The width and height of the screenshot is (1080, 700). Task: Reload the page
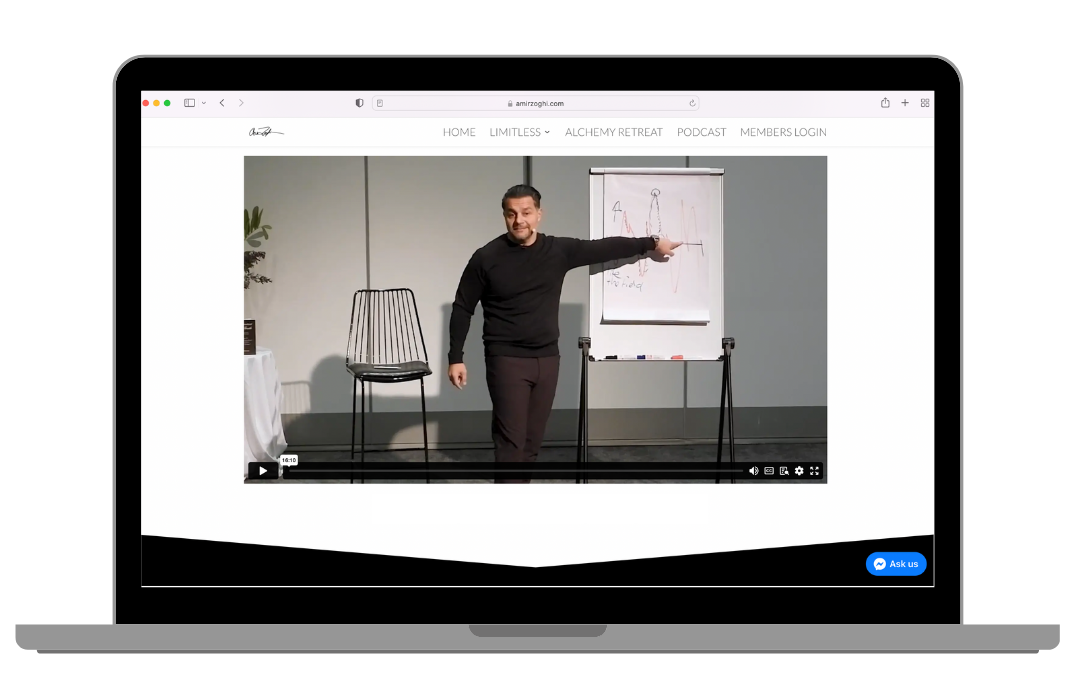coord(692,103)
